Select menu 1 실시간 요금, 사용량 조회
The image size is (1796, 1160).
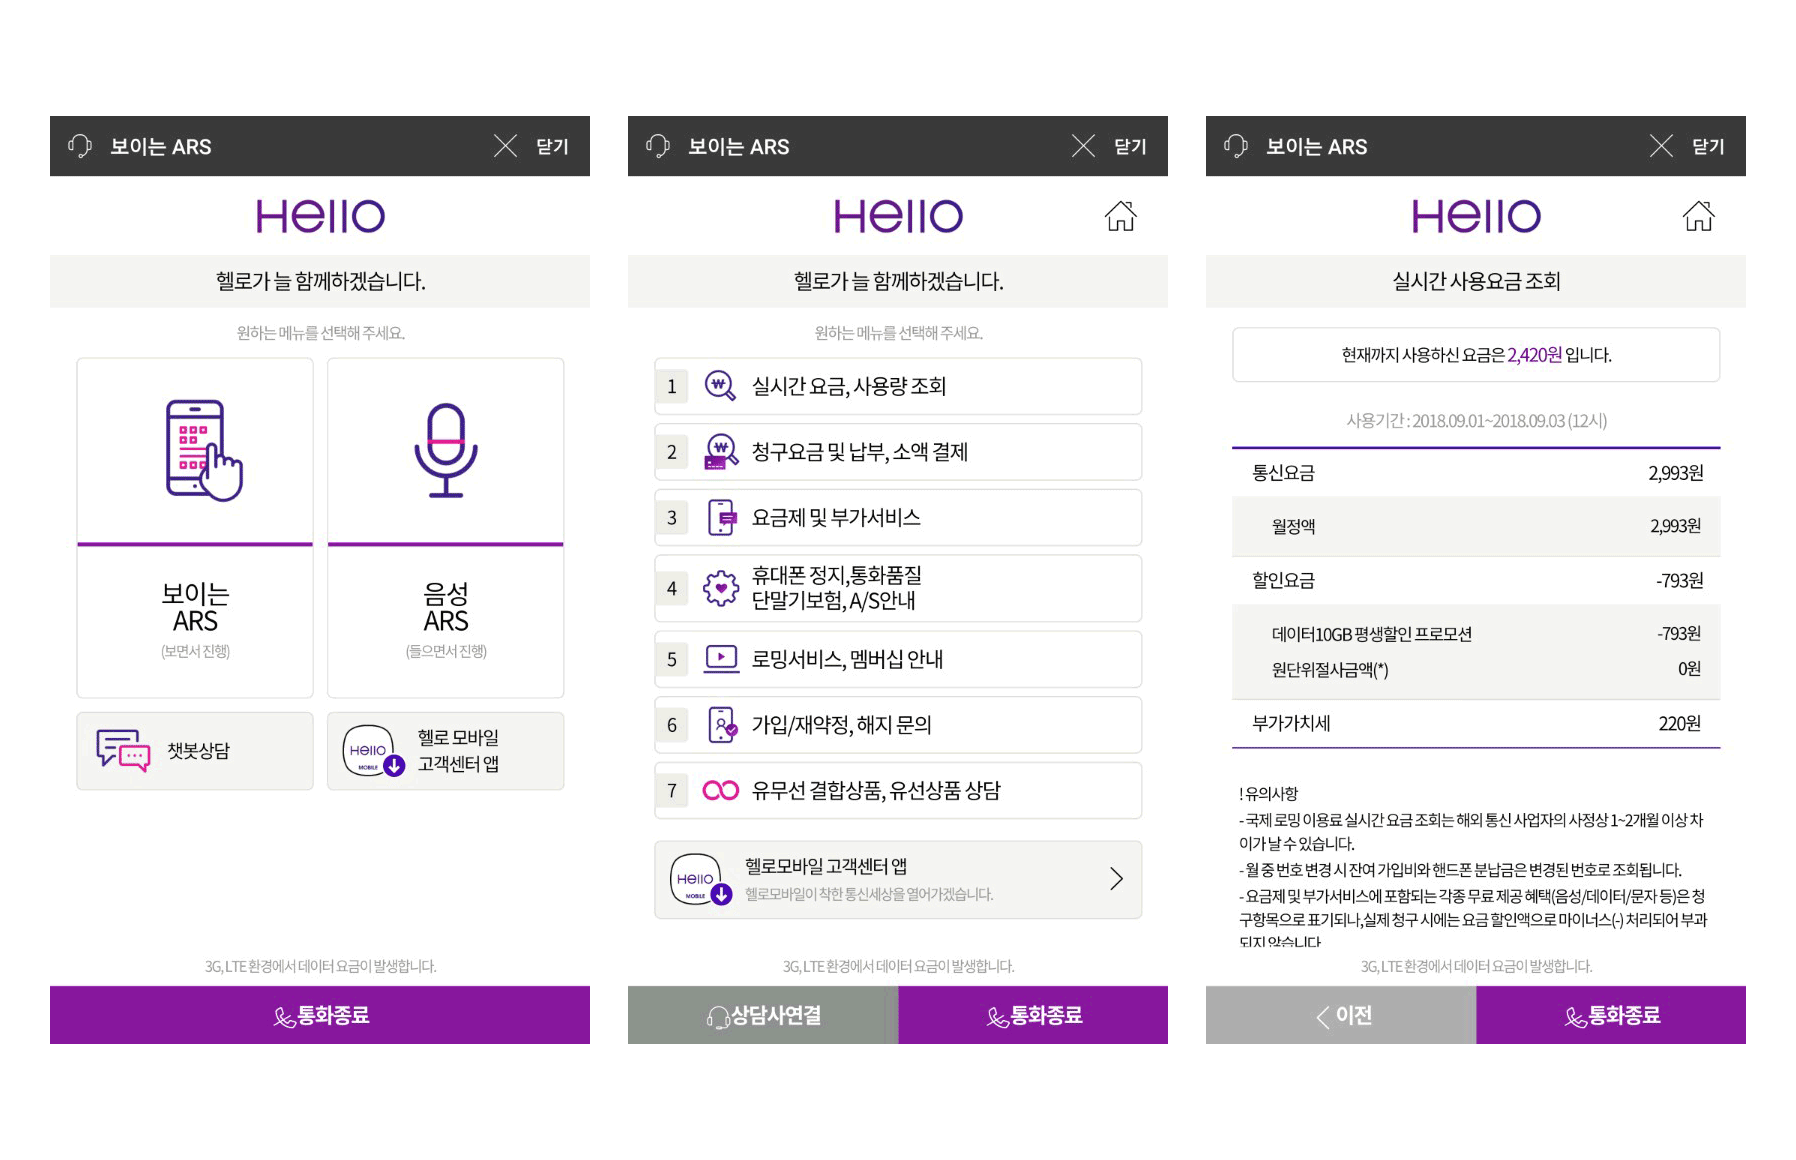pos(898,386)
